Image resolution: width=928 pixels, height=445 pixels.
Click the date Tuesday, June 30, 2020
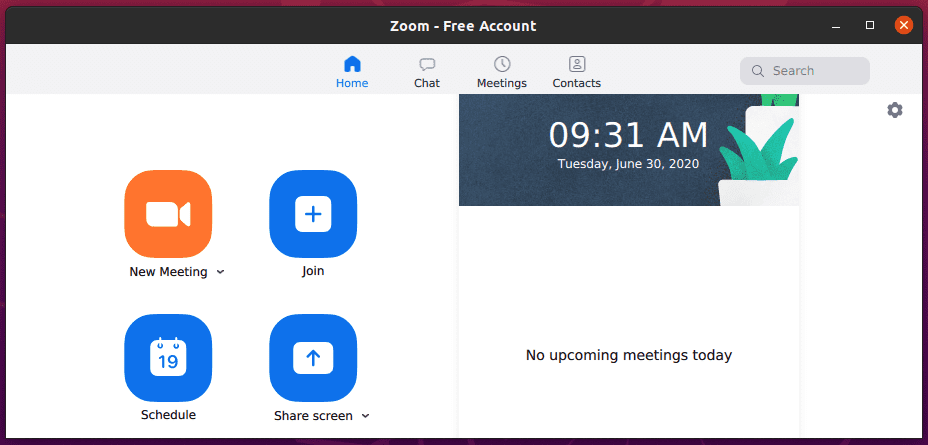[629, 163]
